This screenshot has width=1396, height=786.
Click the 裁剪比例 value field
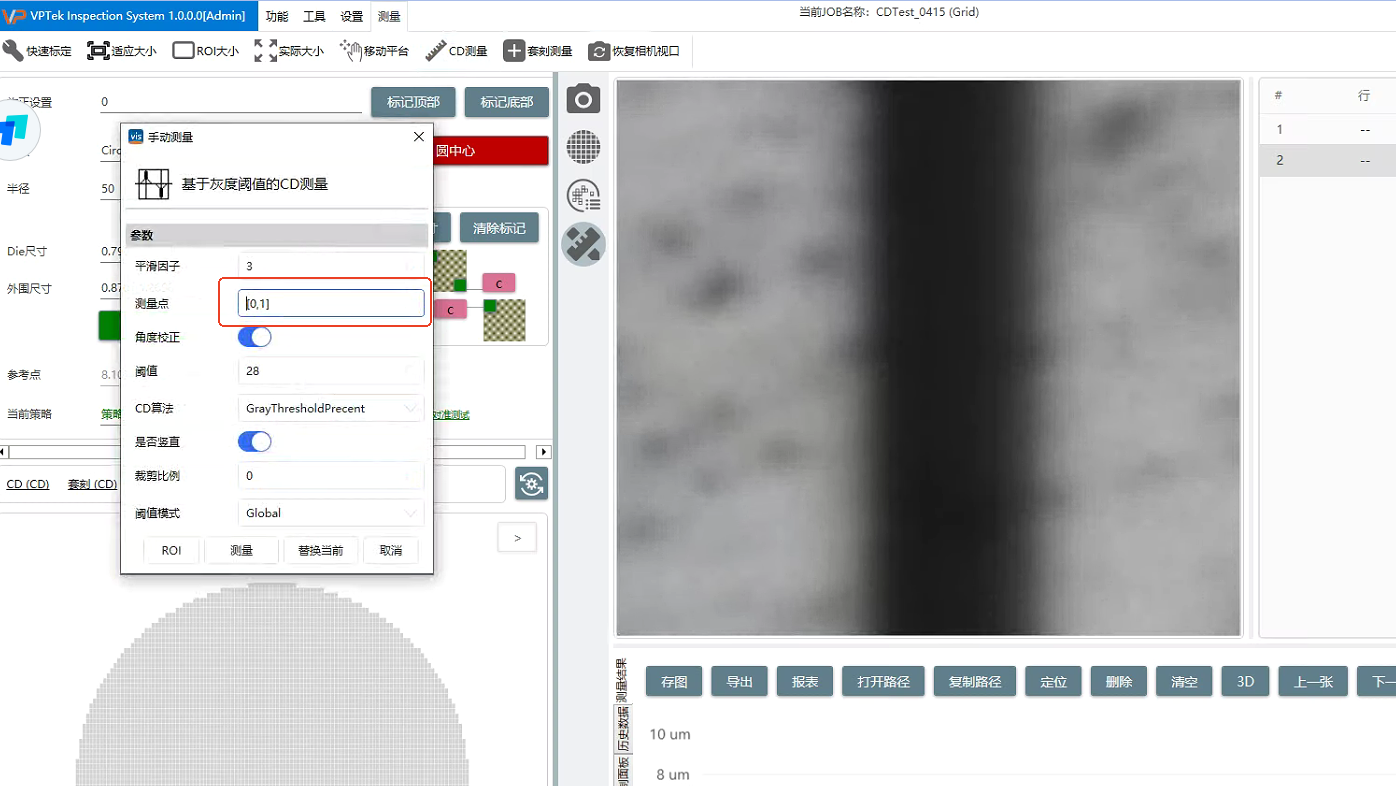point(331,476)
